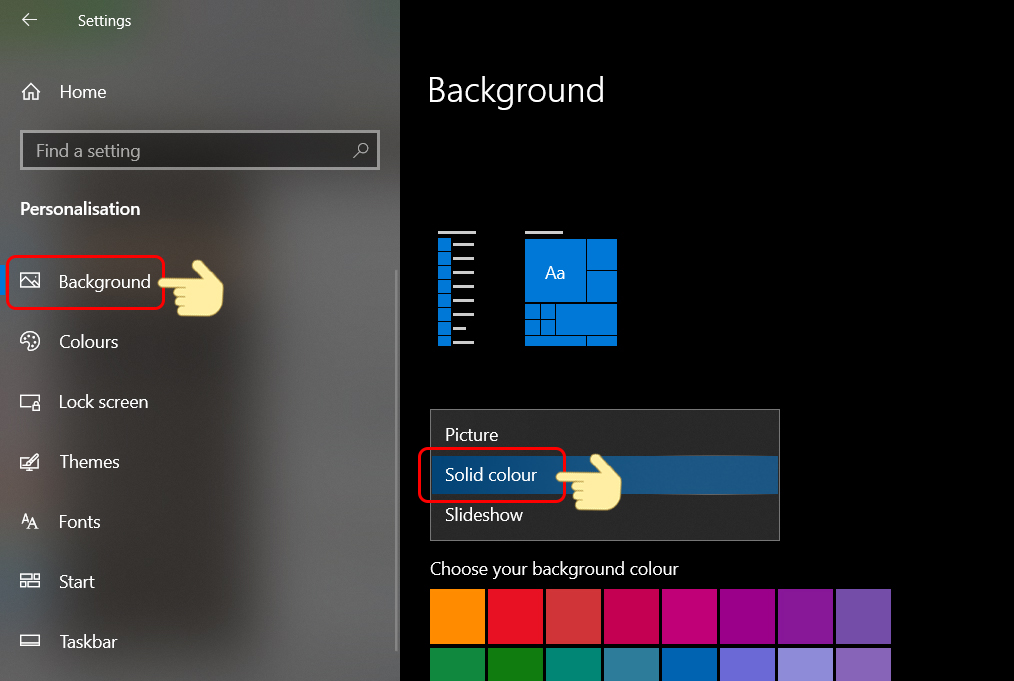Screen dimensions: 1014x681
Task: Click the Taskbar icon
Action: 30,641
